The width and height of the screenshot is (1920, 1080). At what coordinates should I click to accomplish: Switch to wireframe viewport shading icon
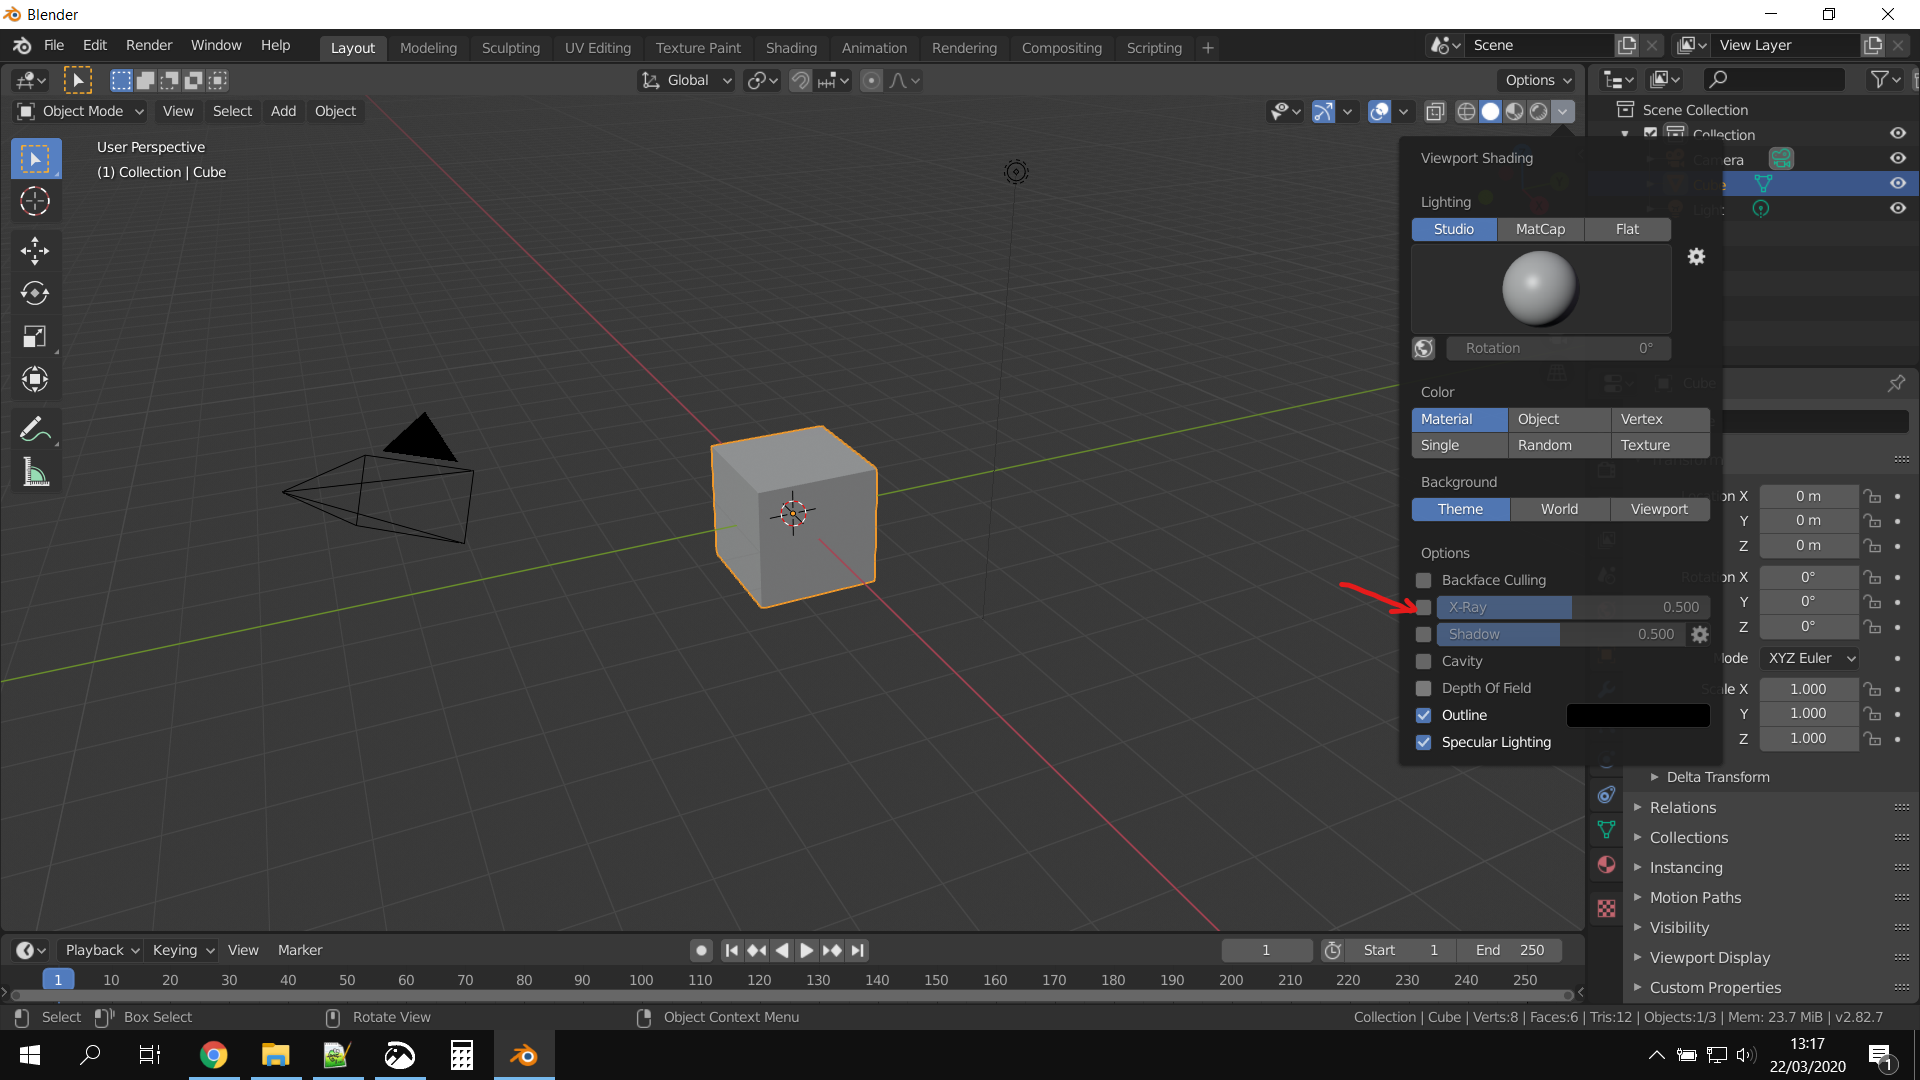click(x=1466, y=111)
